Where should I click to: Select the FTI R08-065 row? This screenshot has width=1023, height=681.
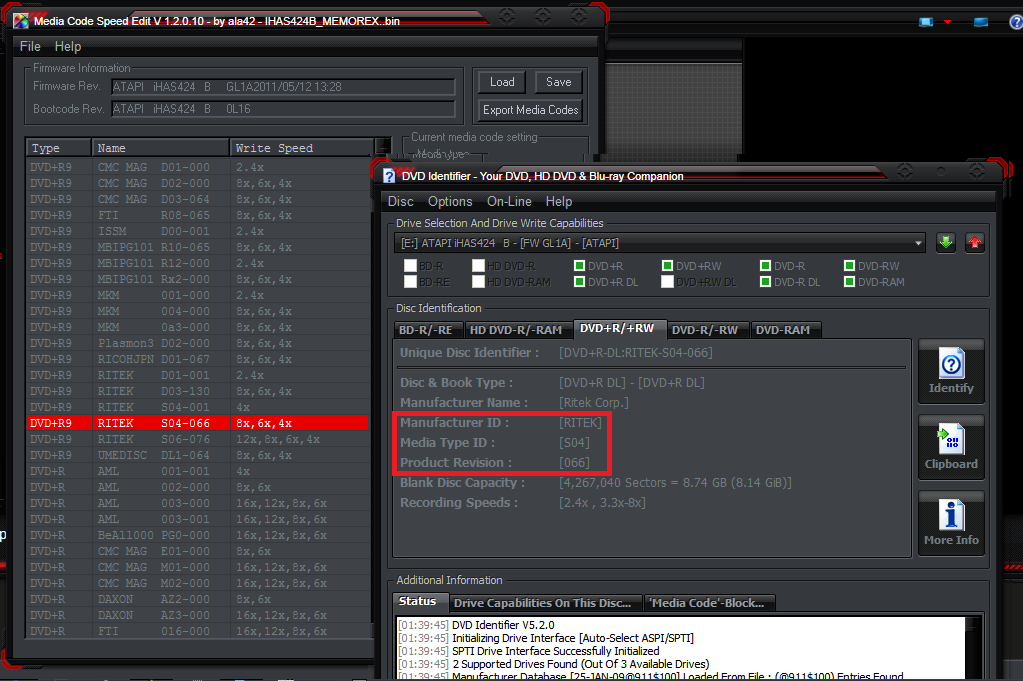click(x=198, y=215)
